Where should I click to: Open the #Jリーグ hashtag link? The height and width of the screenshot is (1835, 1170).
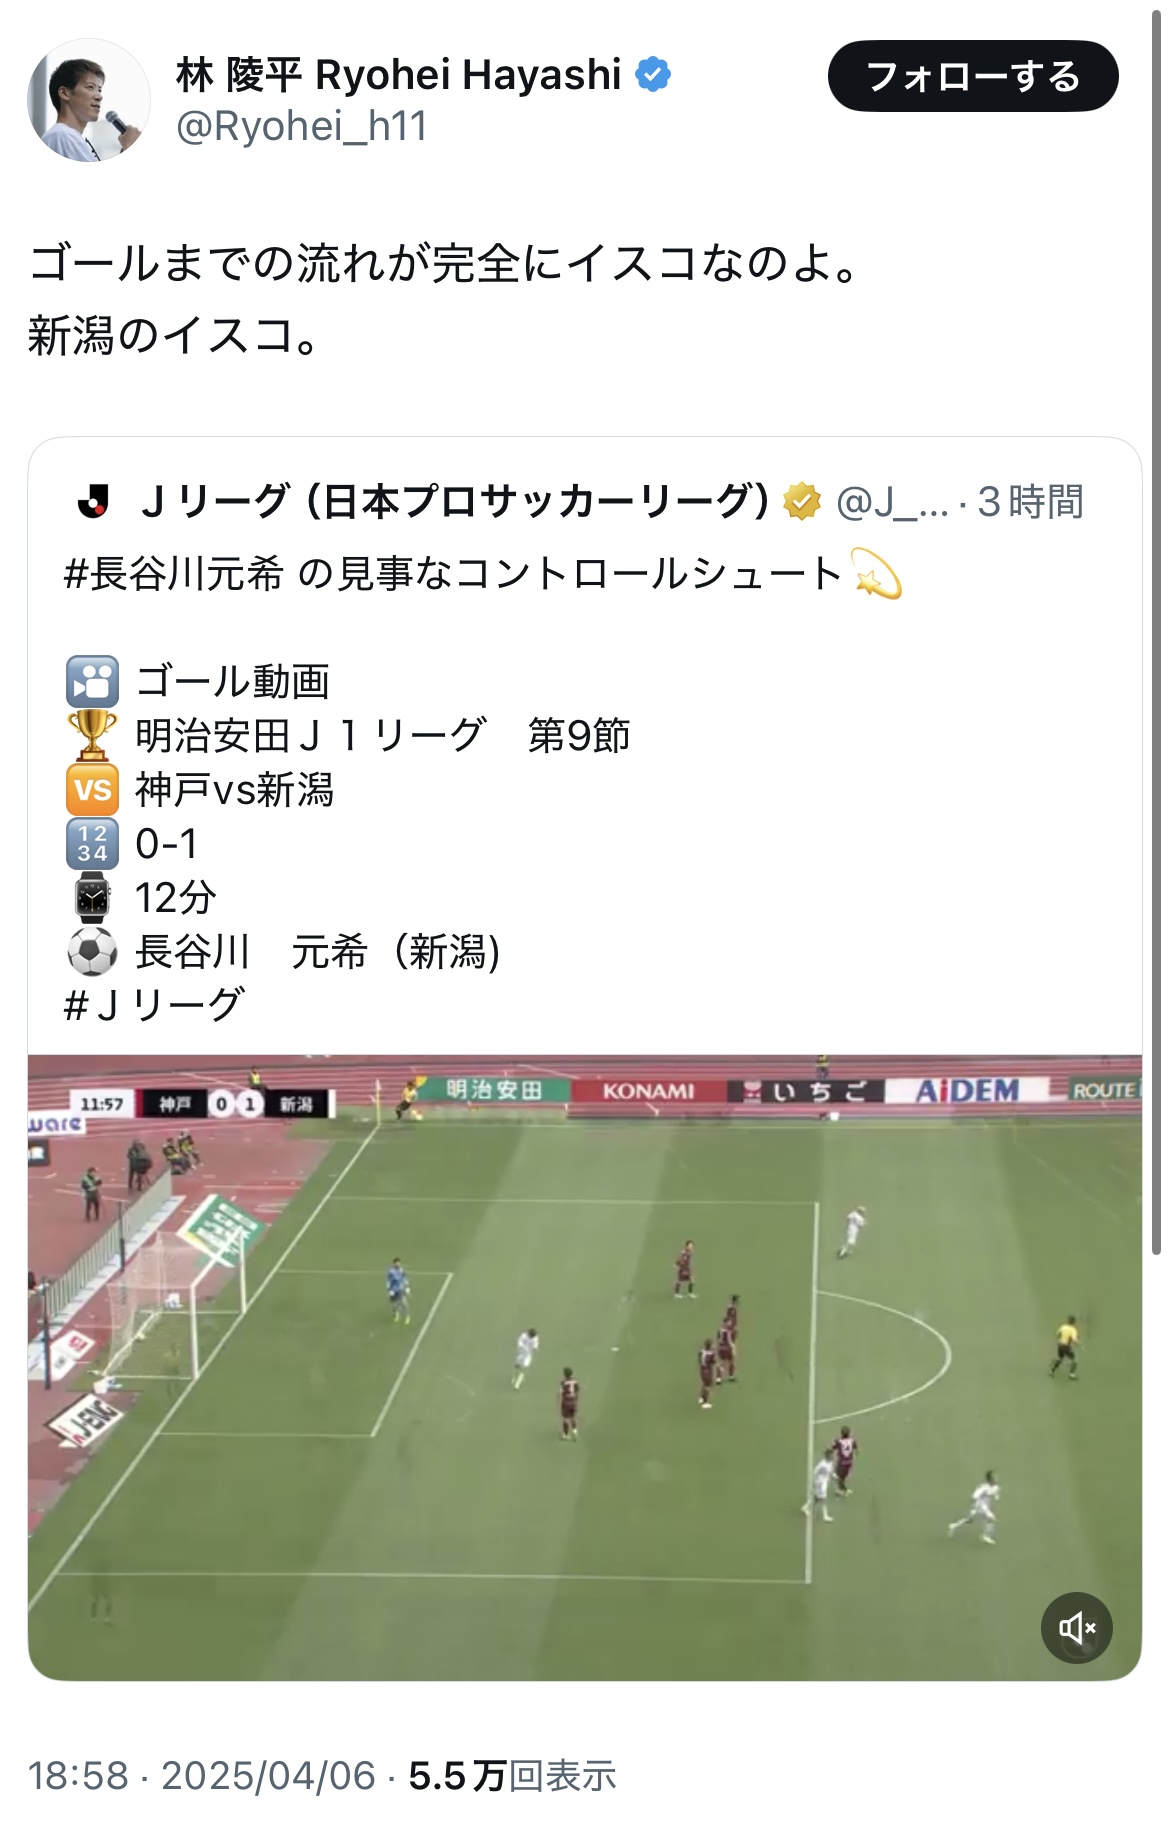[x=154, y=1005]
